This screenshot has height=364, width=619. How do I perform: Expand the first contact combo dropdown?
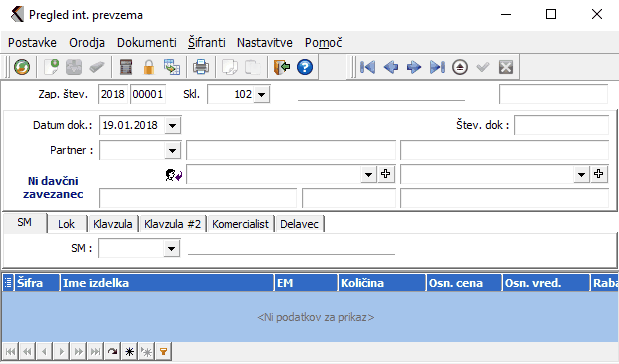pyautogui.click(x=368, y=174)
